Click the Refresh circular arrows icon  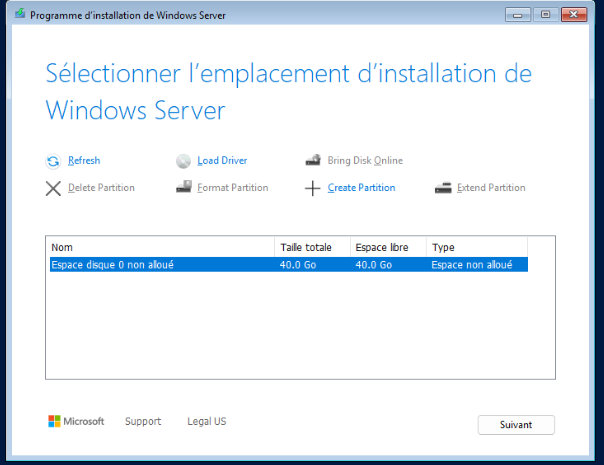[x=53, y=161]
